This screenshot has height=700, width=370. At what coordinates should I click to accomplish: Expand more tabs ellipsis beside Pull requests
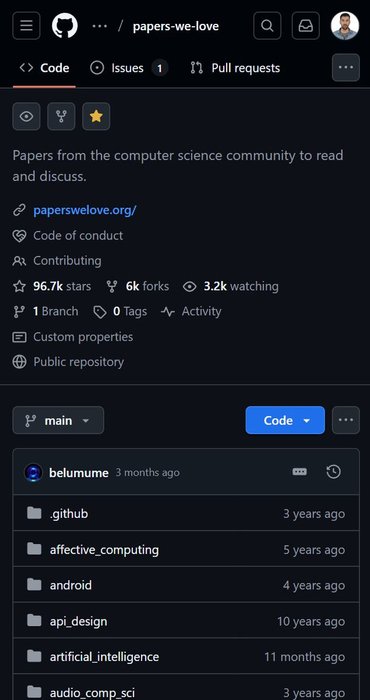point(346,67)
